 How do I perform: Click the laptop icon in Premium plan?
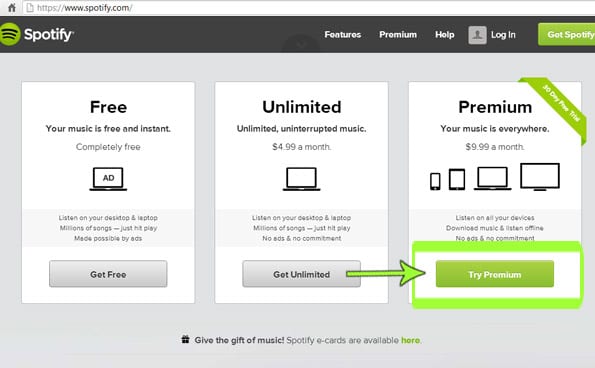(493, 178)
